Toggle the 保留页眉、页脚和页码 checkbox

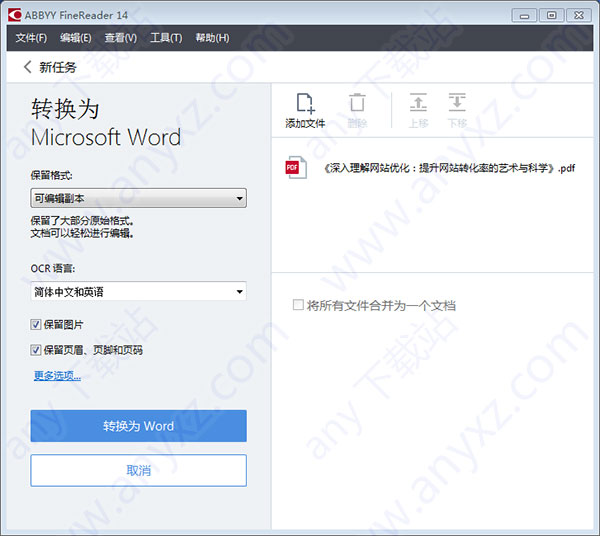tap(36, 350)
